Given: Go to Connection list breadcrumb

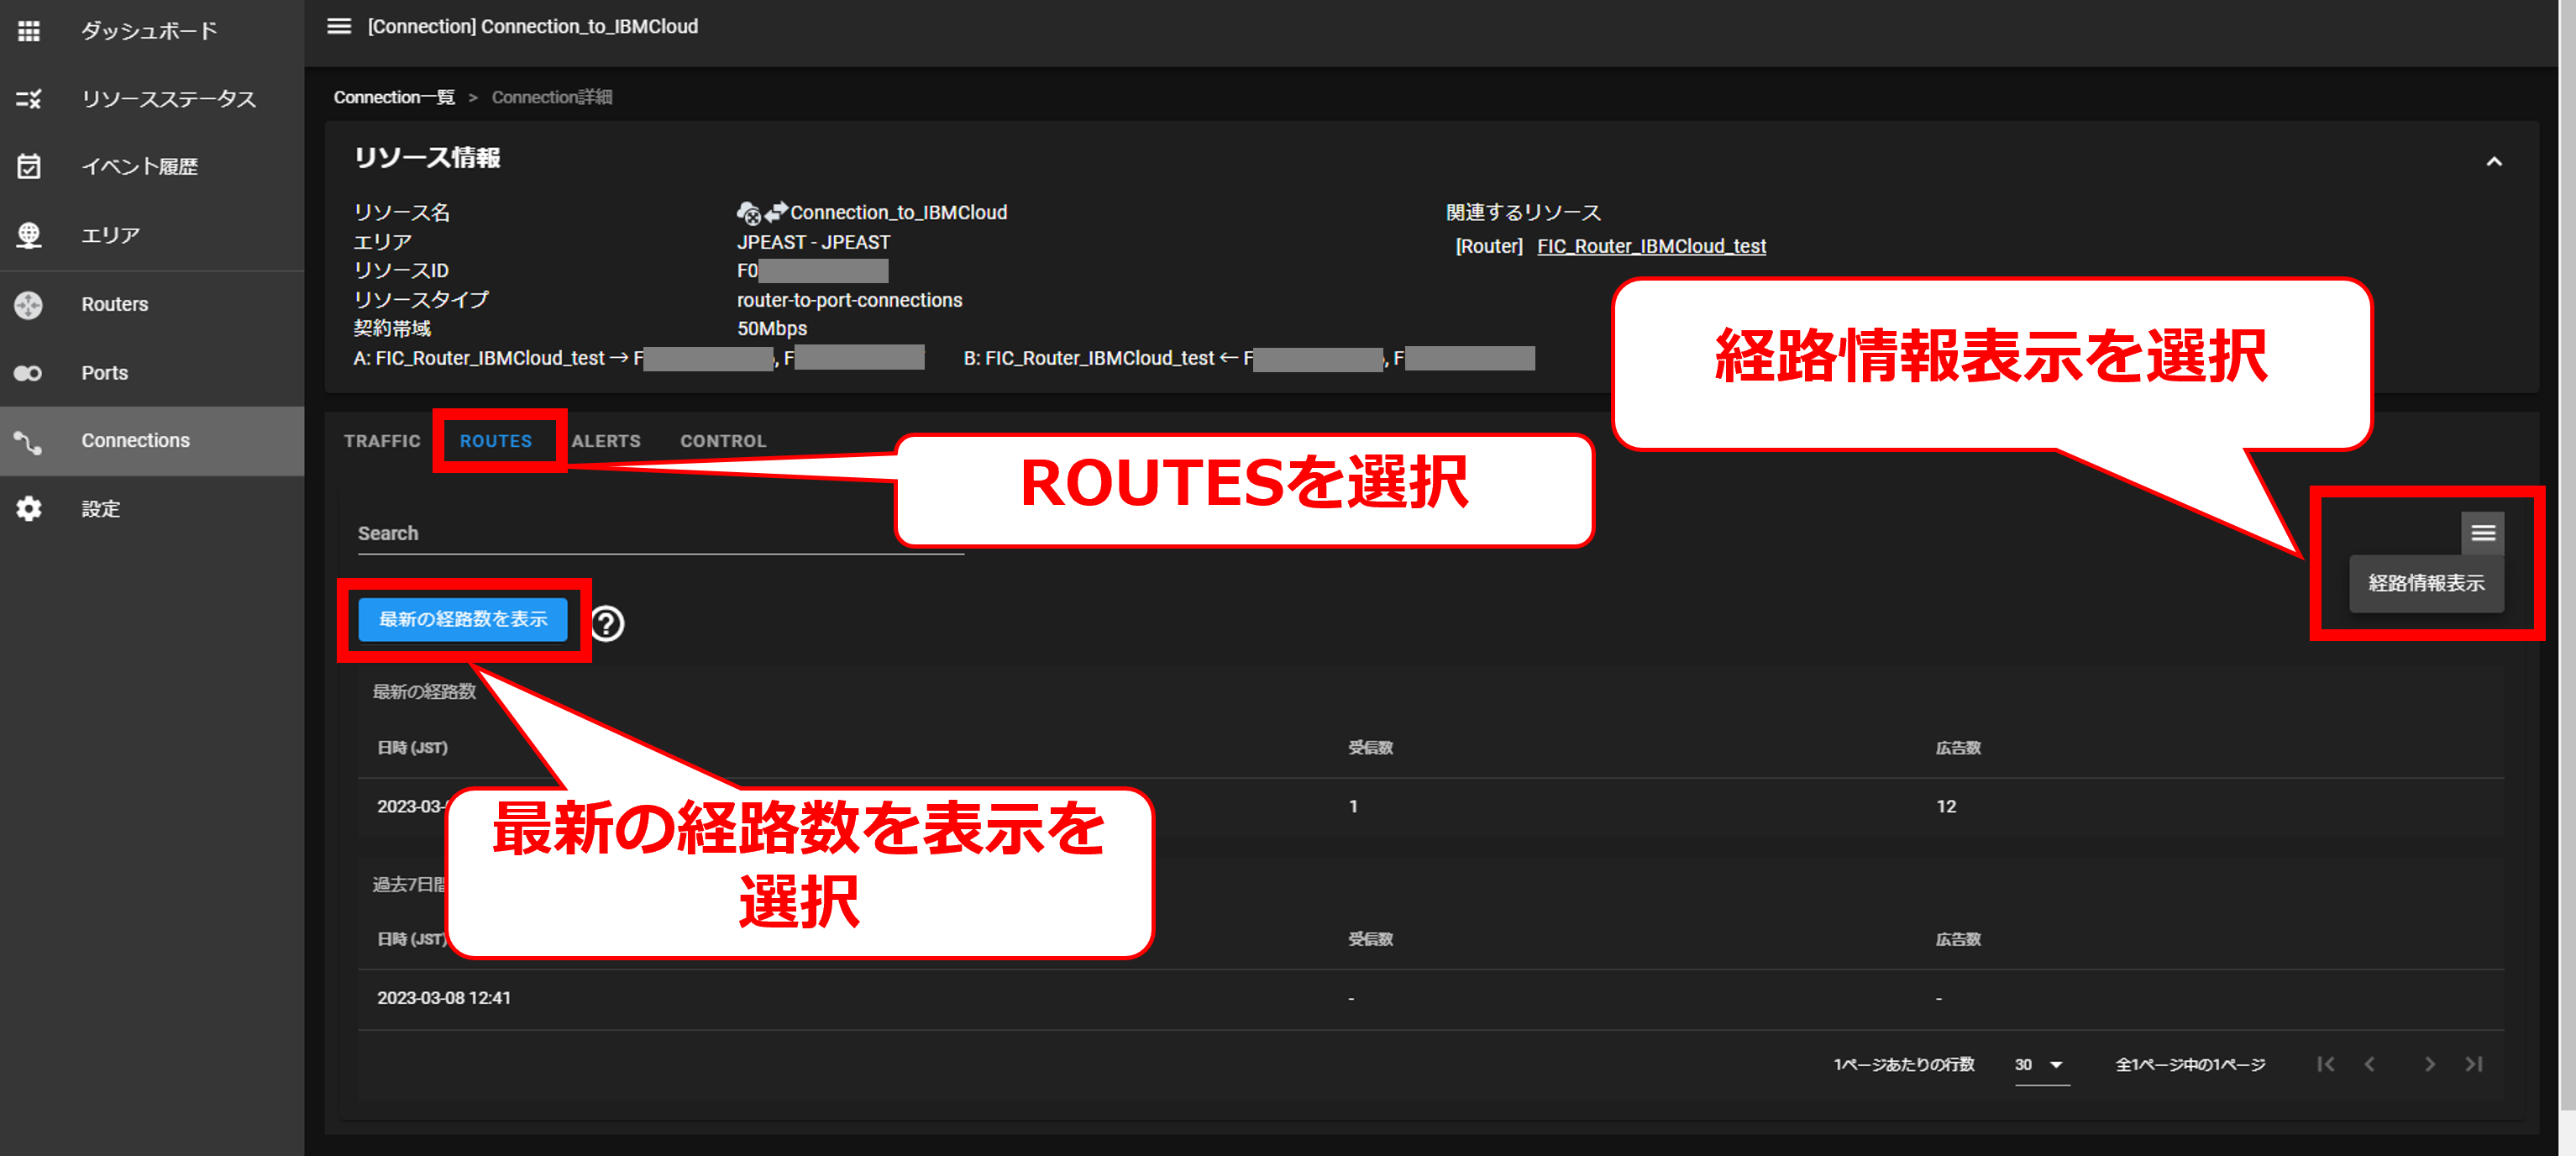Looking at the screenshot, I should tap(394, 97).
